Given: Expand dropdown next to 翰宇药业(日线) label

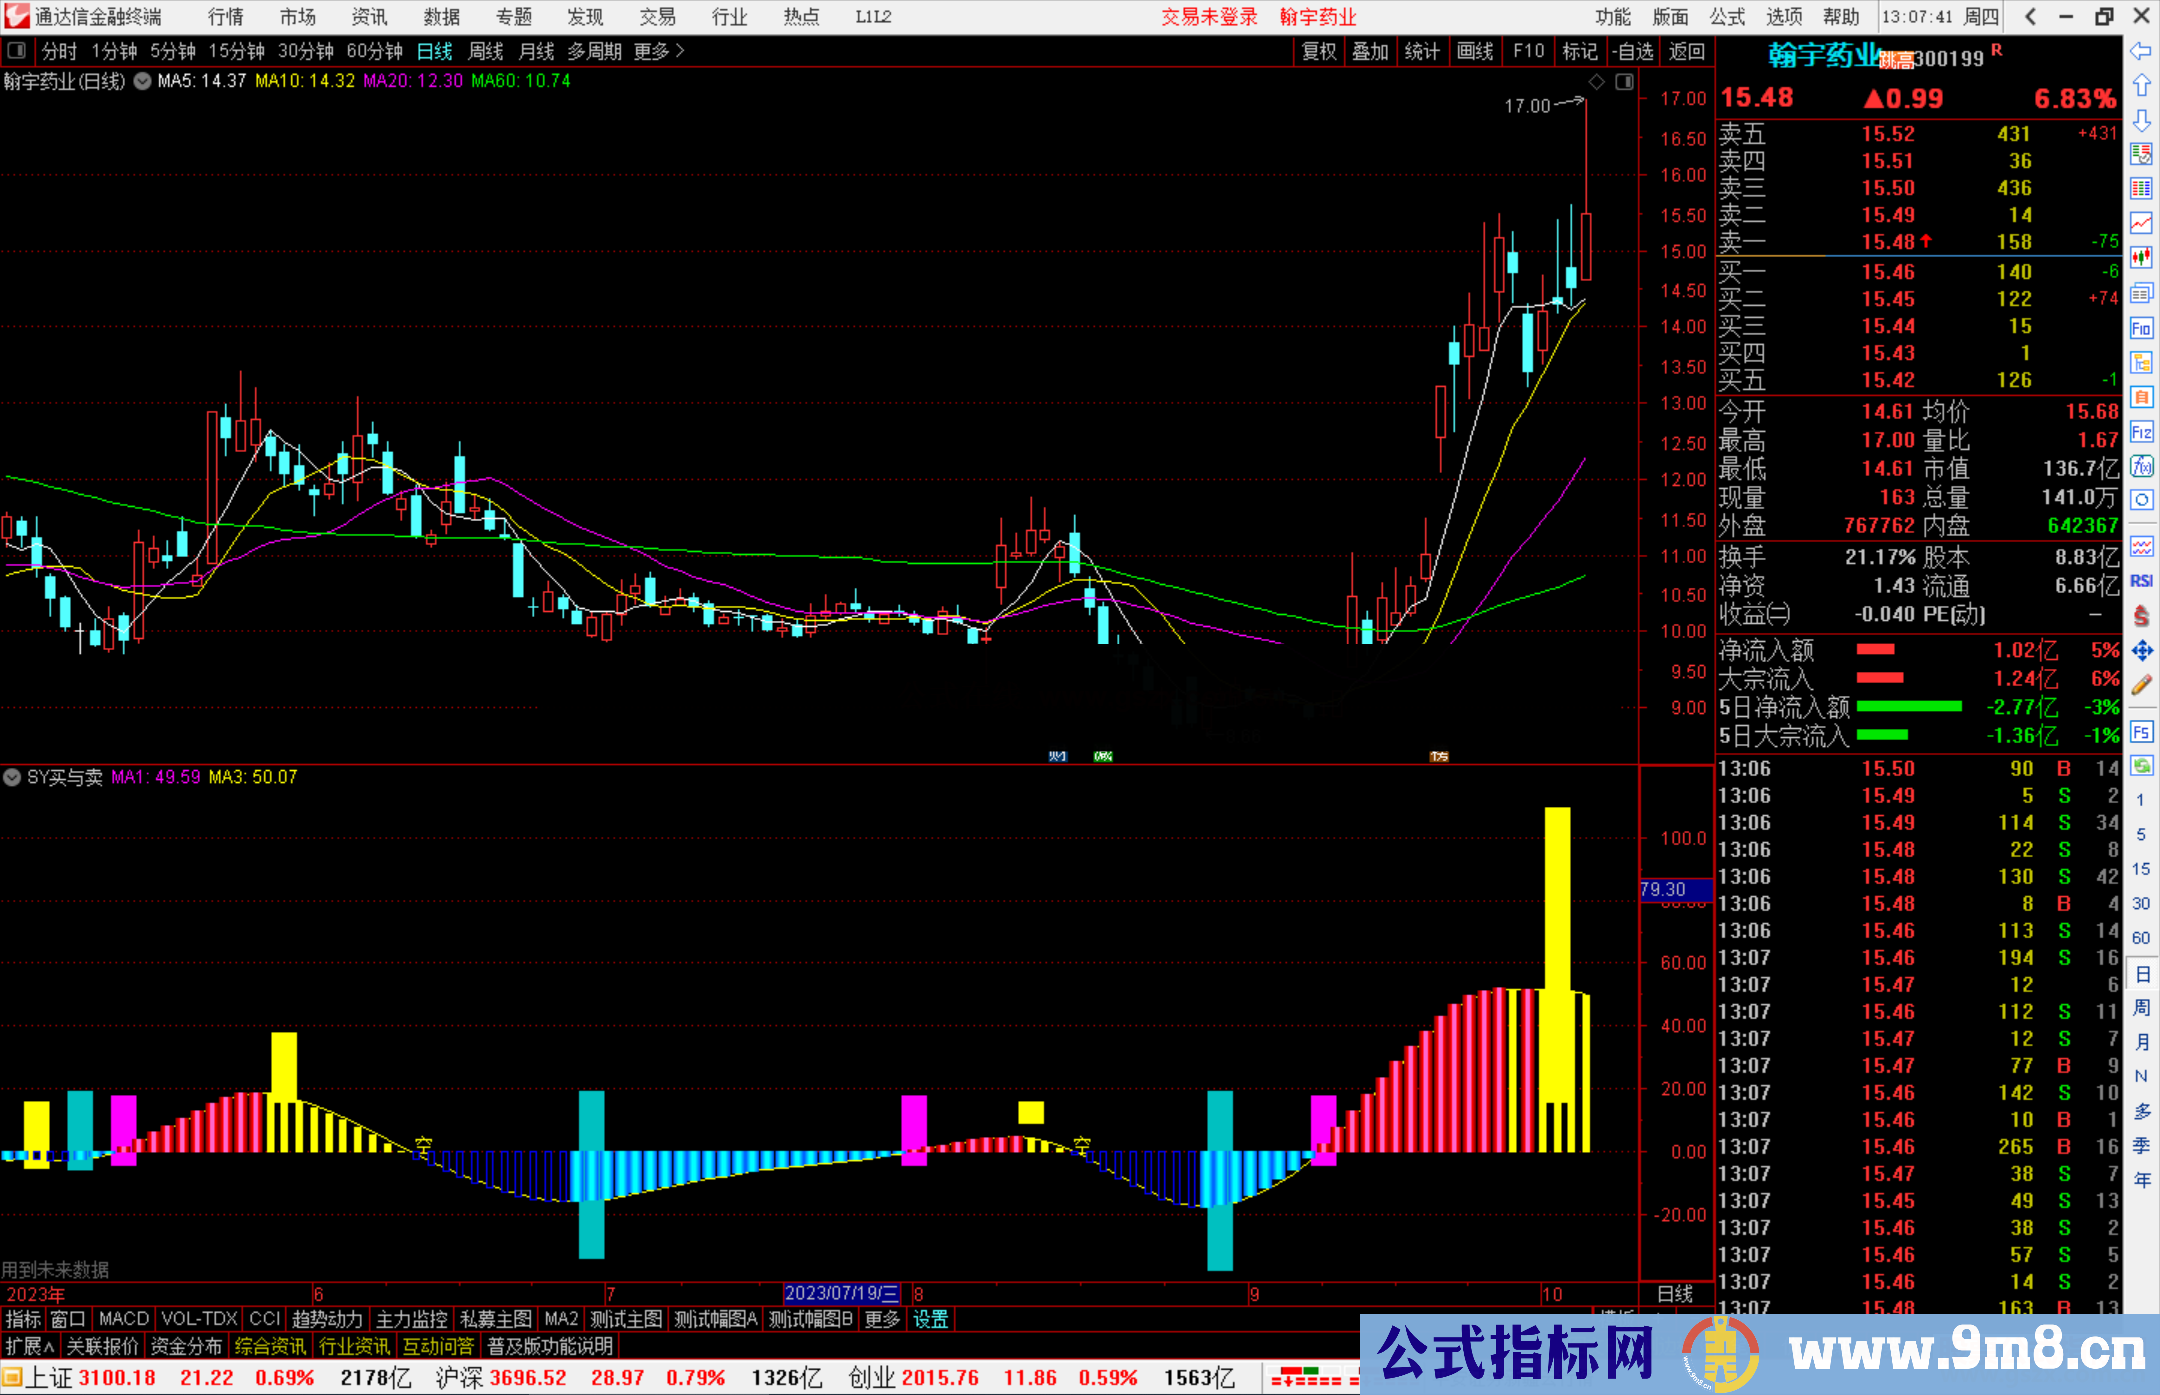Looking at the screenshot, I should click(x=142, y=81).
